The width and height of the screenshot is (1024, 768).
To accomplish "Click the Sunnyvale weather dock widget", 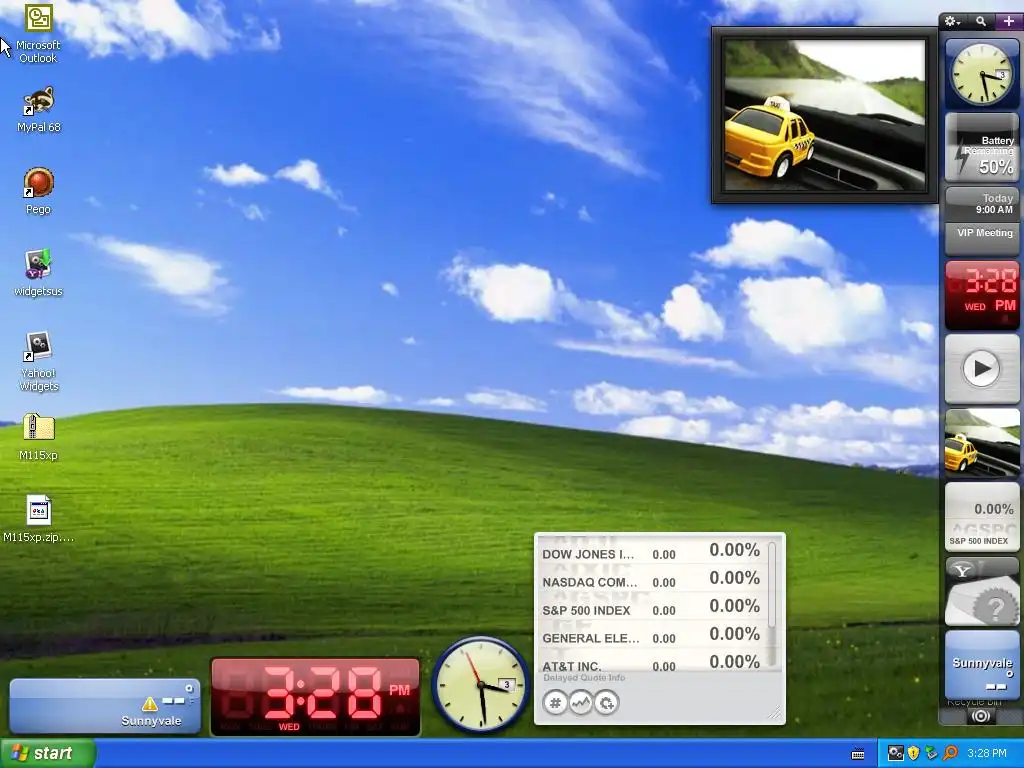I will [x=982, y=665].
